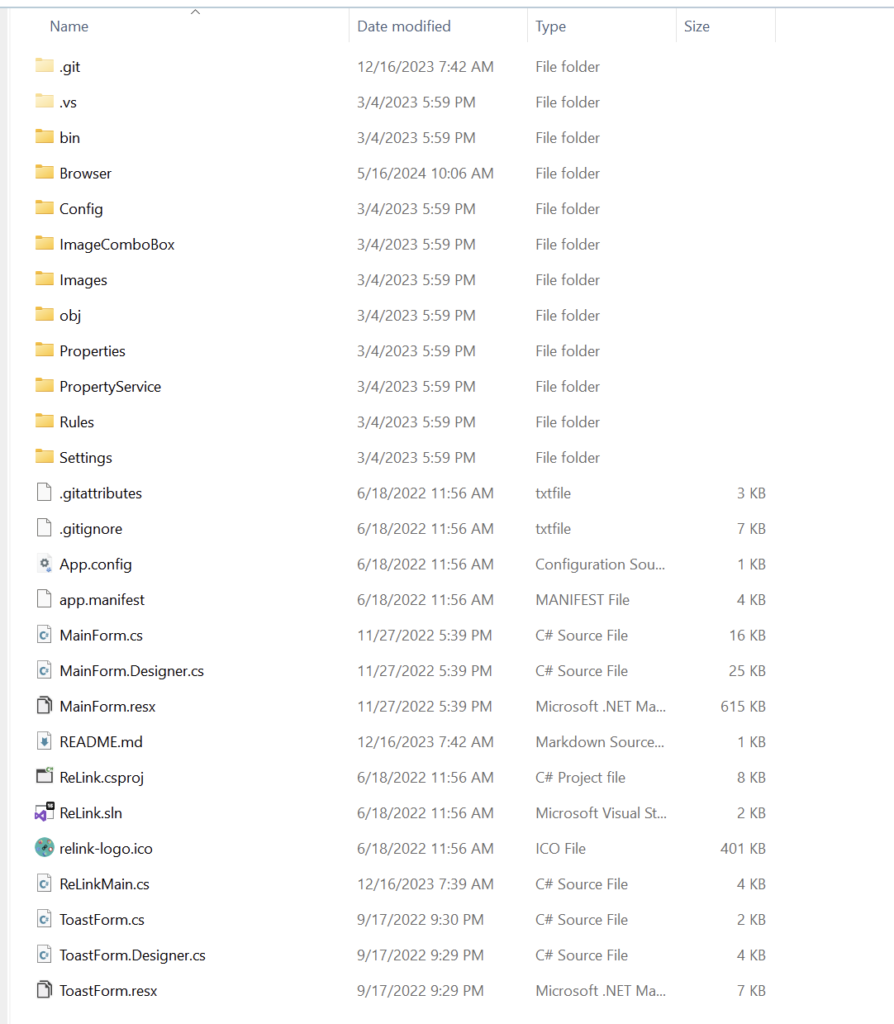Select the ReLink.csproj project icon
The height and width of the screenshot is (1024, 894).
[44, 776]
